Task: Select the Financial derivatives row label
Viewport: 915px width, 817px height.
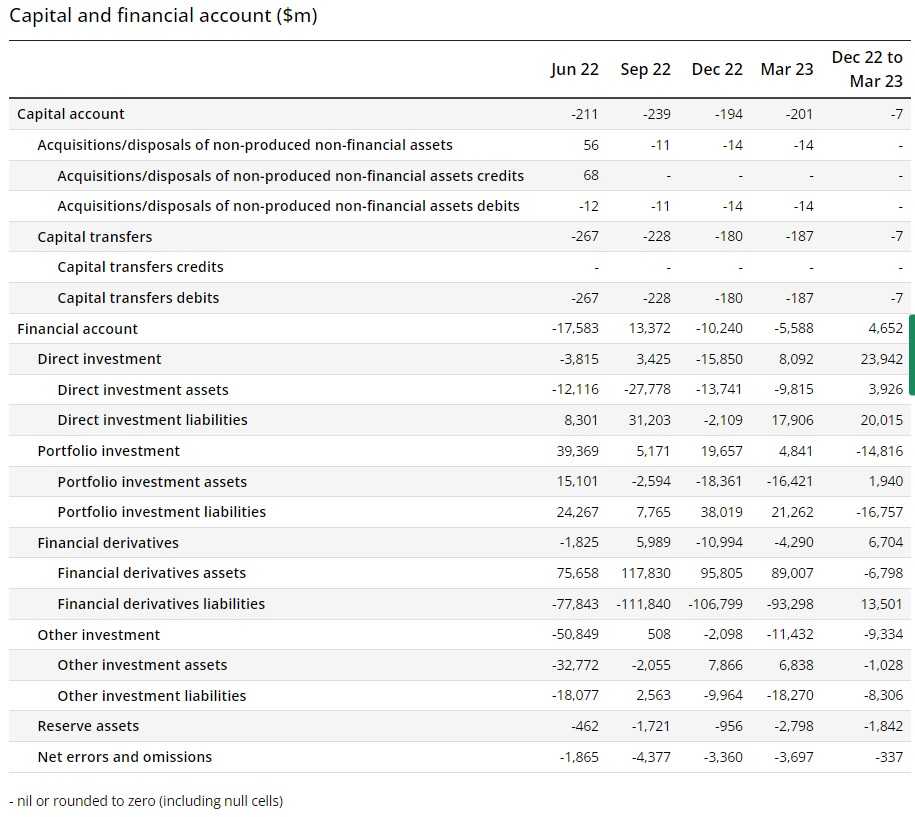Action: coord(108,543)
